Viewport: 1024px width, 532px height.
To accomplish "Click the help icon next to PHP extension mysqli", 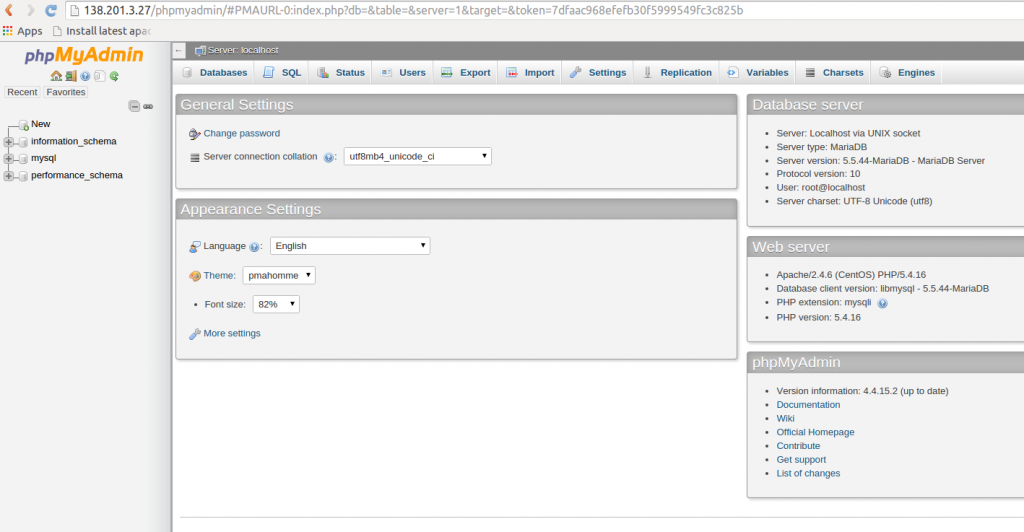I will tap(882, 303).
